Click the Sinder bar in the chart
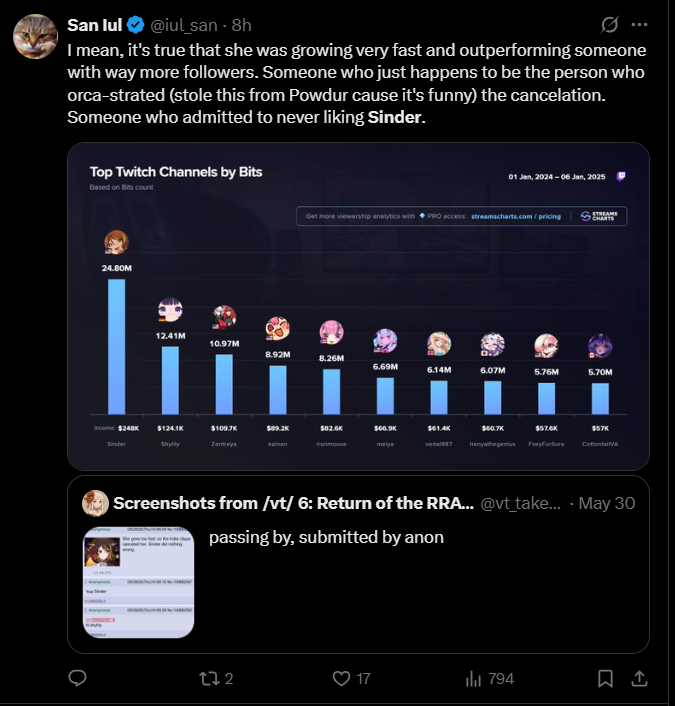 (117, 346)
